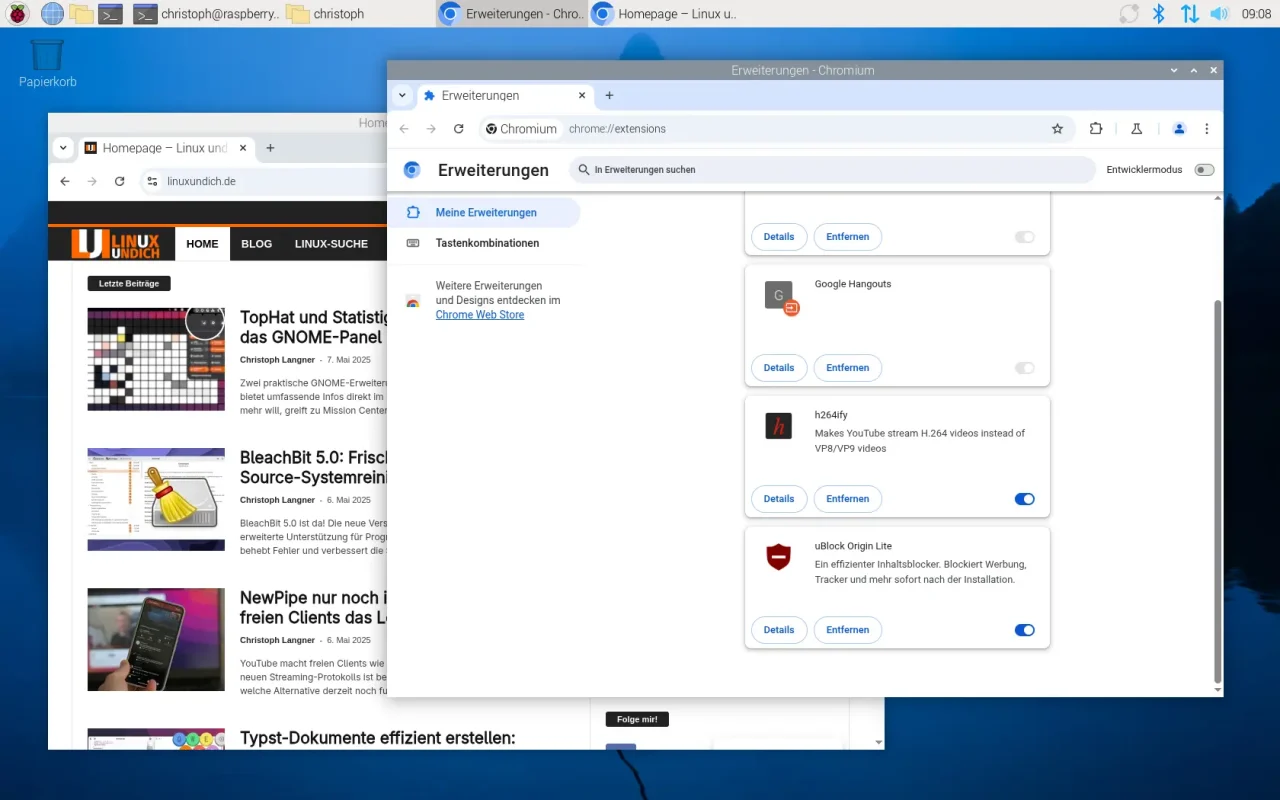Click the Bluetooth icon in system tray
This screenshot has width=1280, height=800.
pos(1159,14)
